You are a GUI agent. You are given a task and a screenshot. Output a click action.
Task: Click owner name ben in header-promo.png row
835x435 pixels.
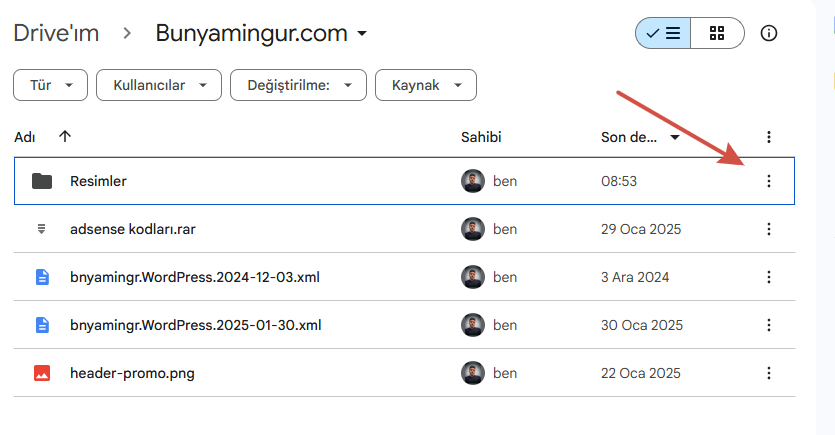(505, 373)
